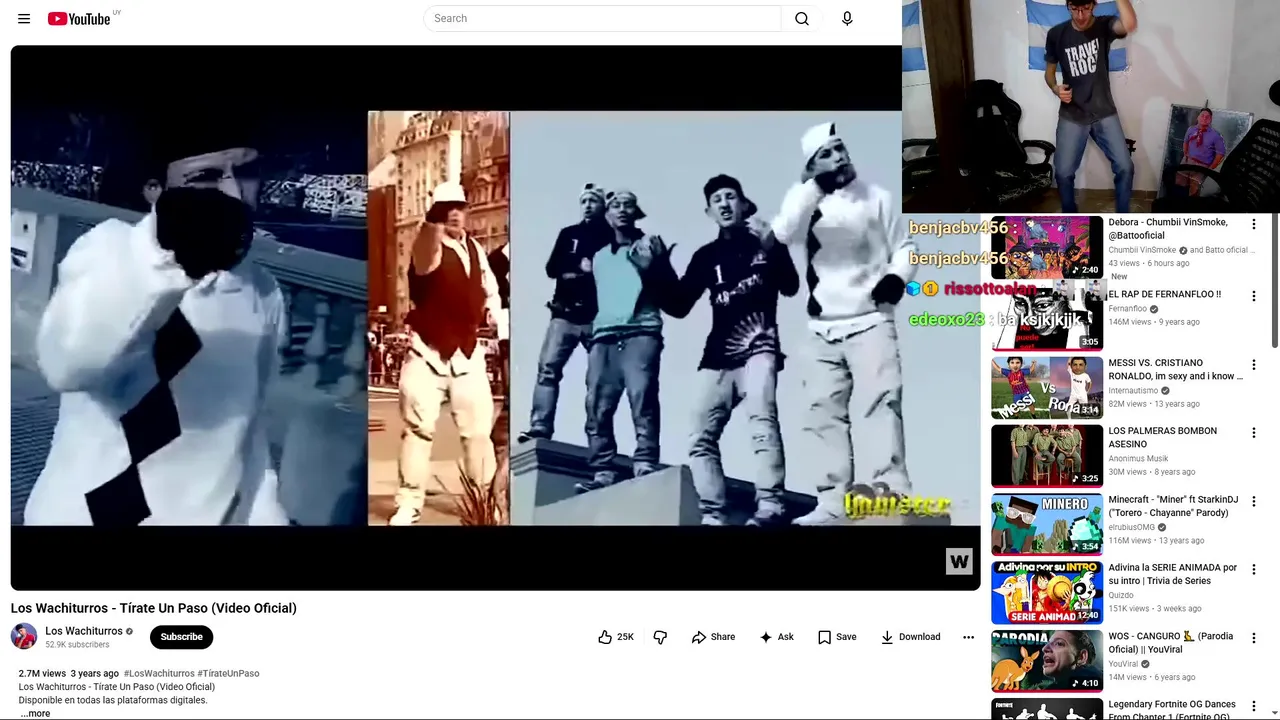This screenshot has height=720, width=1280.
Task: Open WOS - CANGURO parody thumbnail
Action: click(x=1047, y=661)
